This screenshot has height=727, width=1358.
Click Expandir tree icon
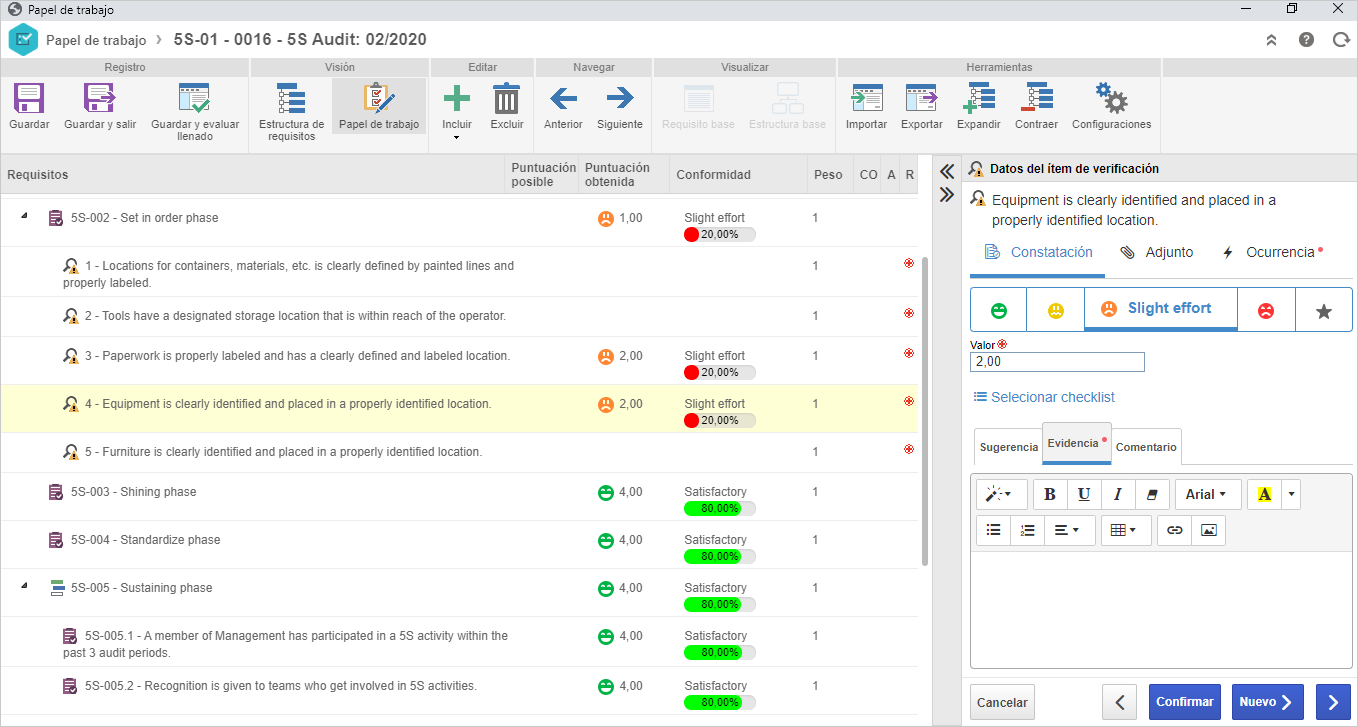tap(978, 99)
